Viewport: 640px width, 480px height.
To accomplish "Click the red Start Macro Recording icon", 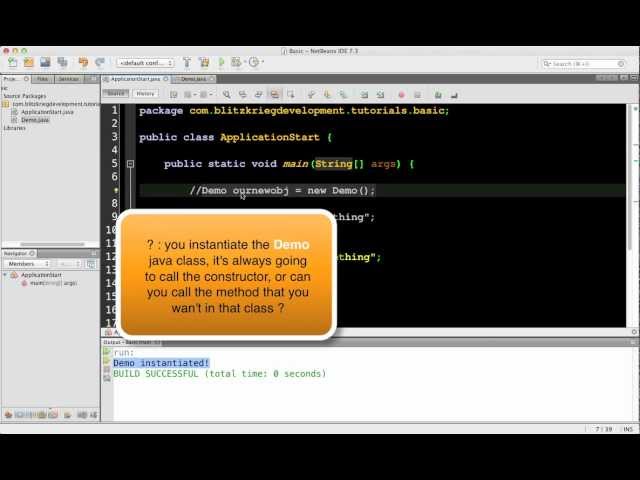I will (x=402, y=95).
